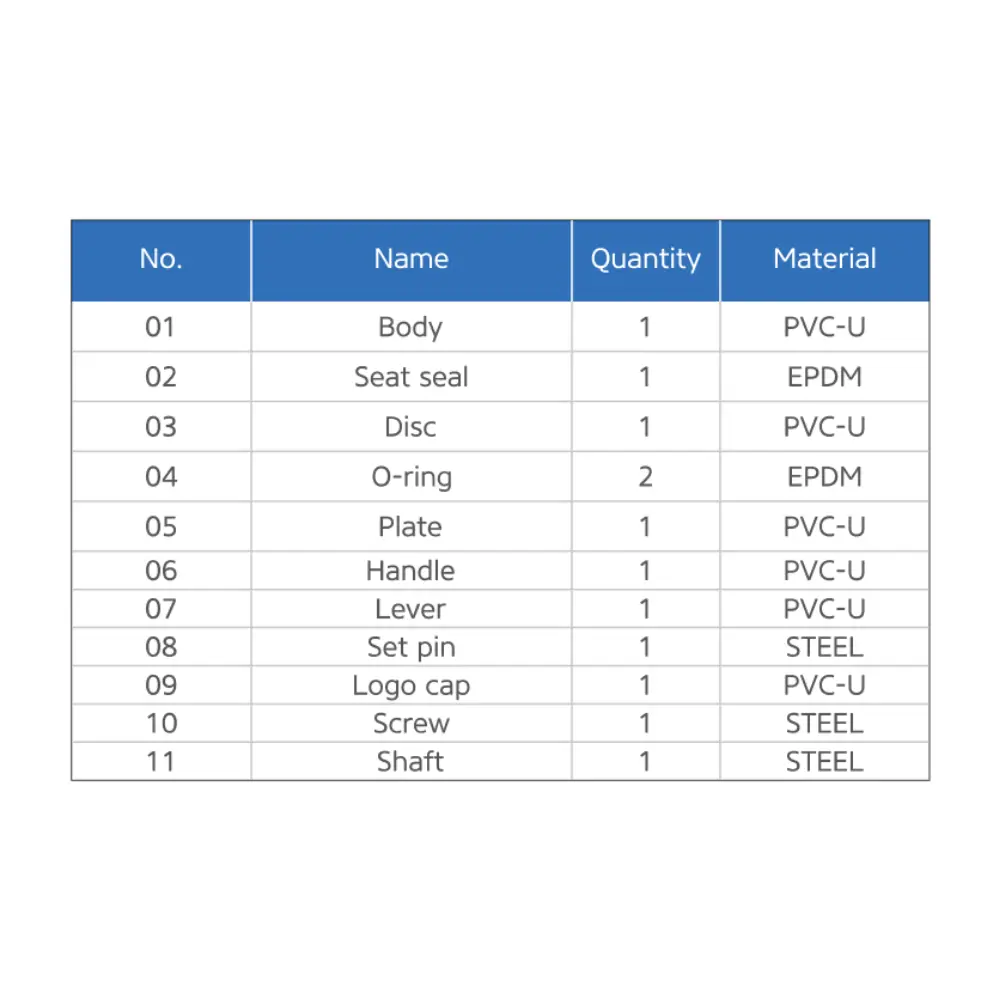Select the Plate name cell
Screen dimensions: 1000x1000
411,526
